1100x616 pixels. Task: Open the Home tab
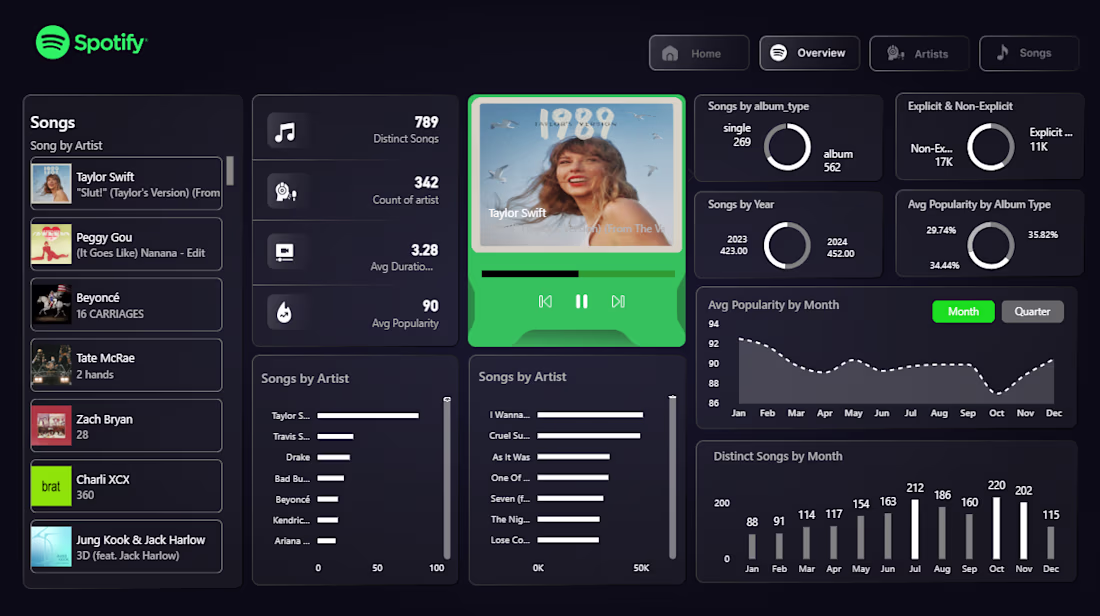(699, 53)
